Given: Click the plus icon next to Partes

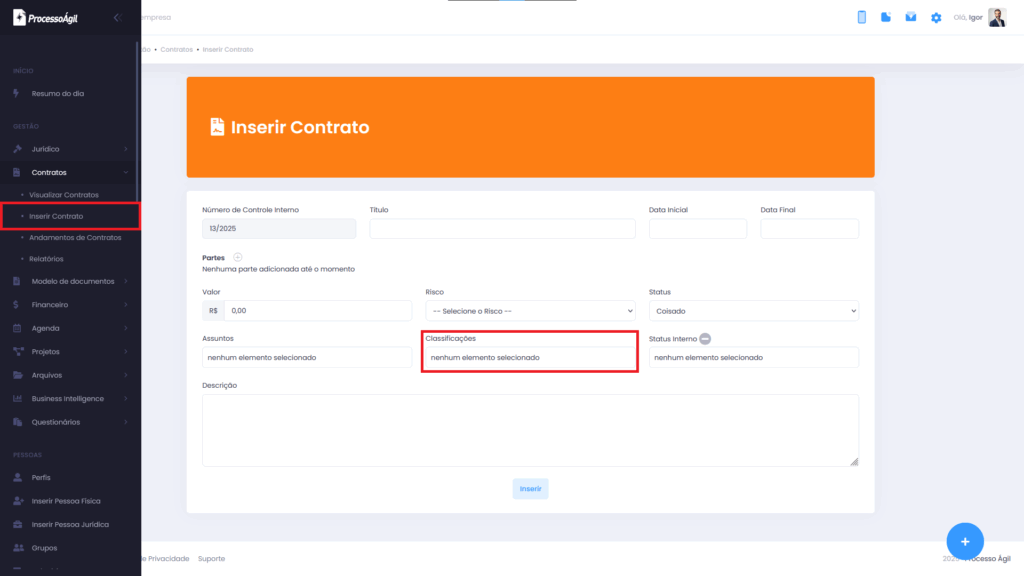Looking at the screenshot, I should click(238, 257).
